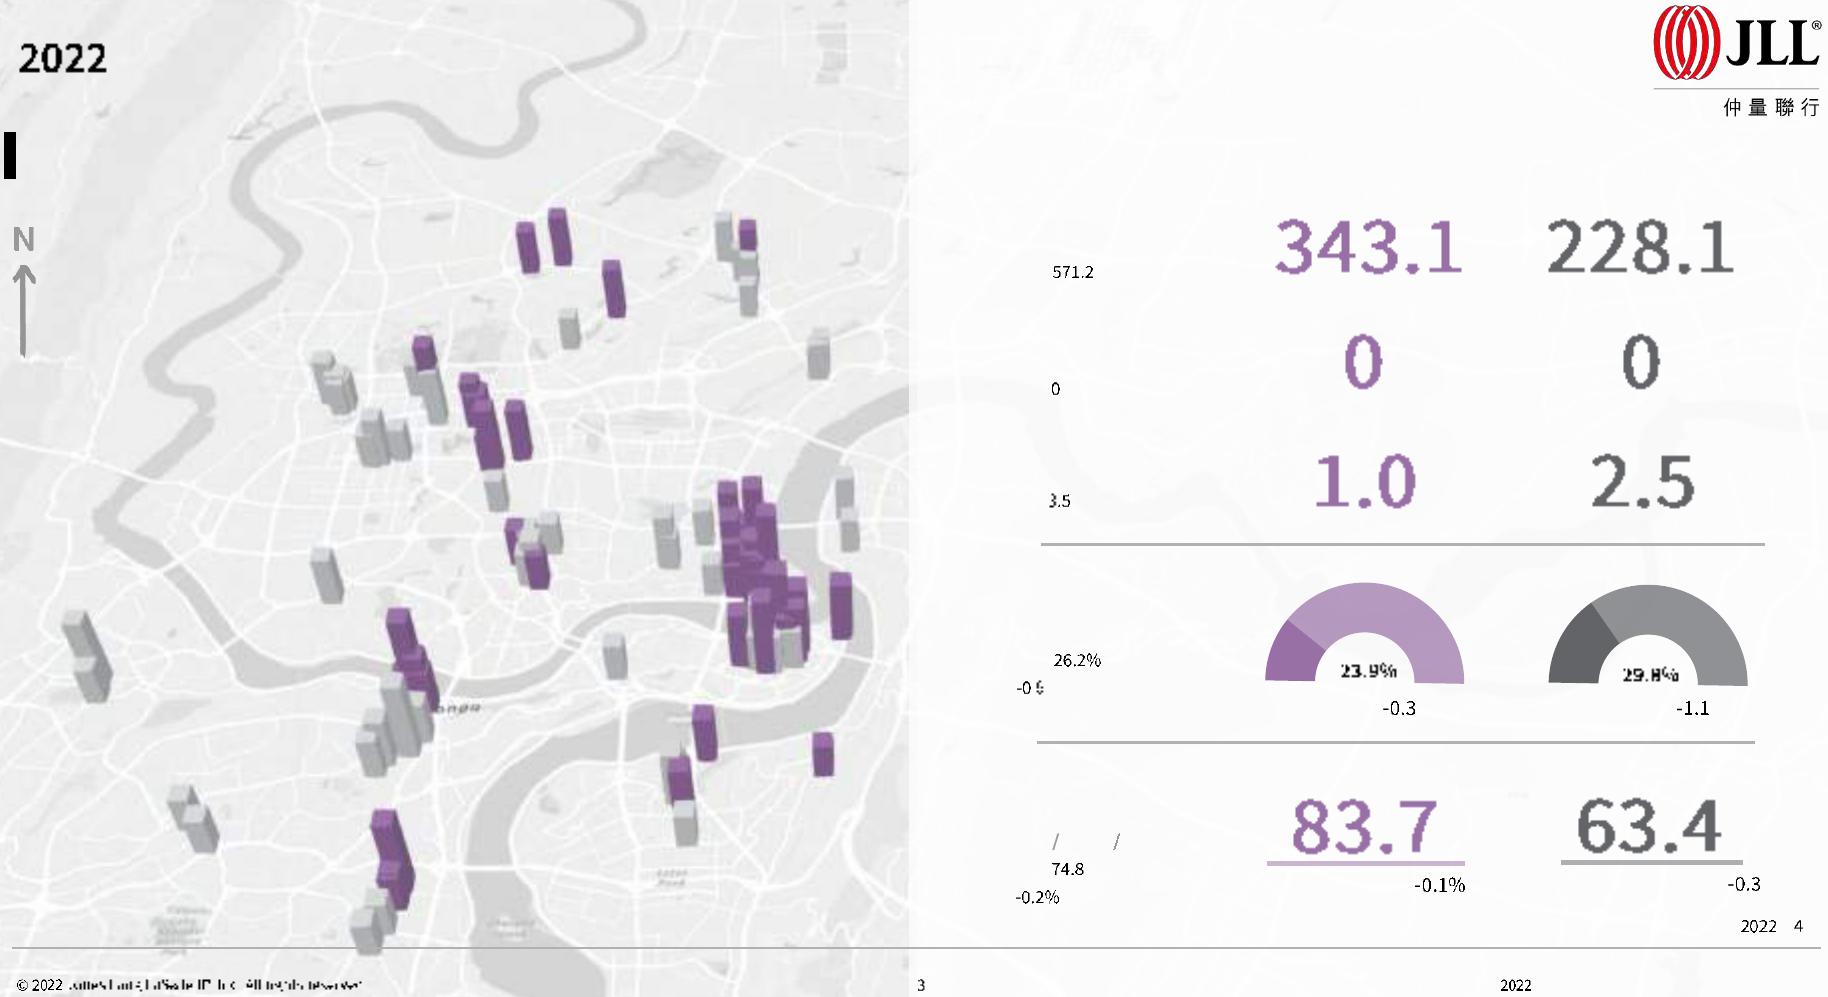Select the isolated purple bar at map's lower right
This screenshot has height=997, width=1828.
[822, 754]
